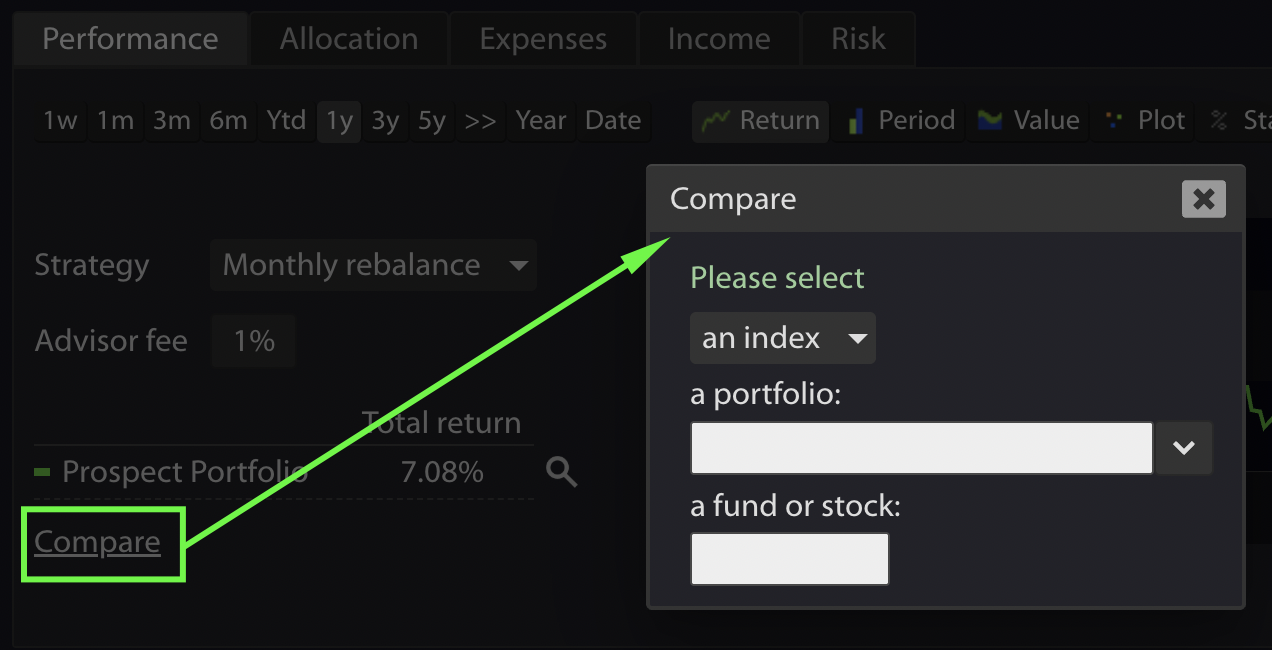
Task: Click the fund or stock input field
Action: [x=789, y=559]
